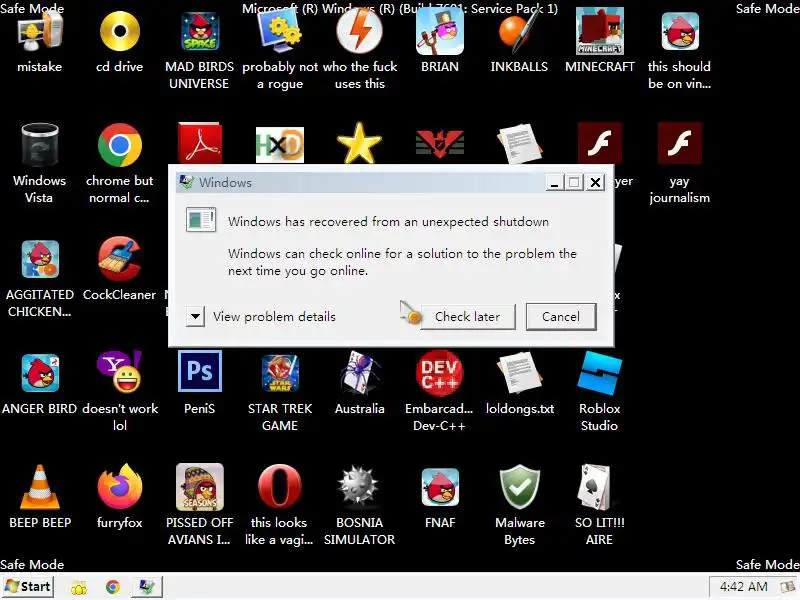Screen dimensions: 800x600
Task: Open the Windows Vista recycle bin
Action: (39, 145)
